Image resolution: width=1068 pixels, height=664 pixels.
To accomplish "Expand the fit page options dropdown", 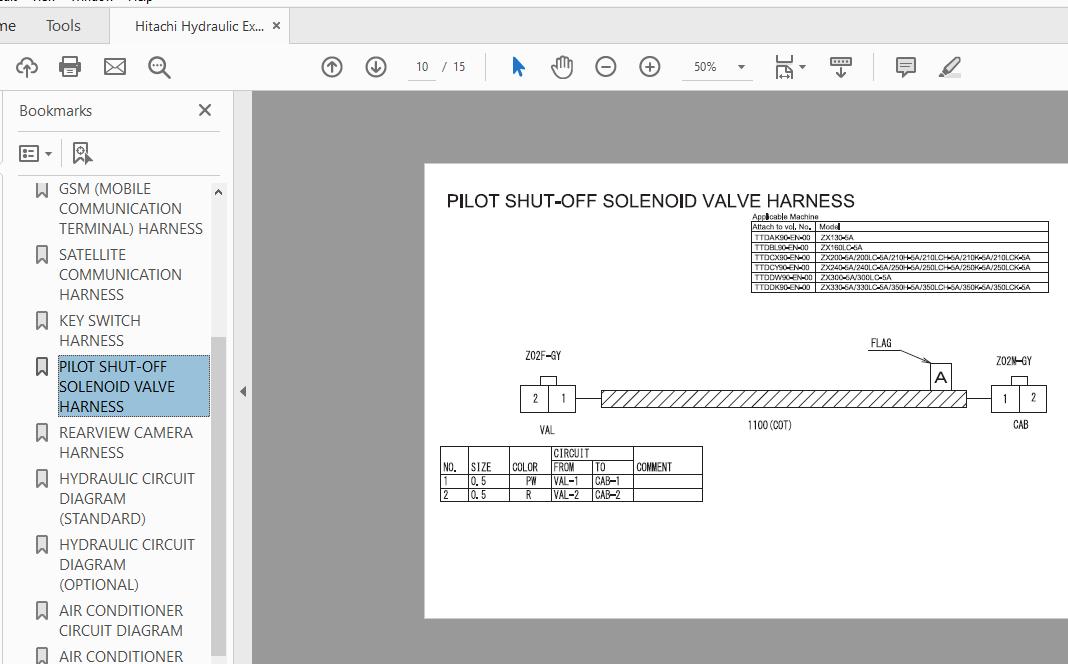I will click(802, 67).
